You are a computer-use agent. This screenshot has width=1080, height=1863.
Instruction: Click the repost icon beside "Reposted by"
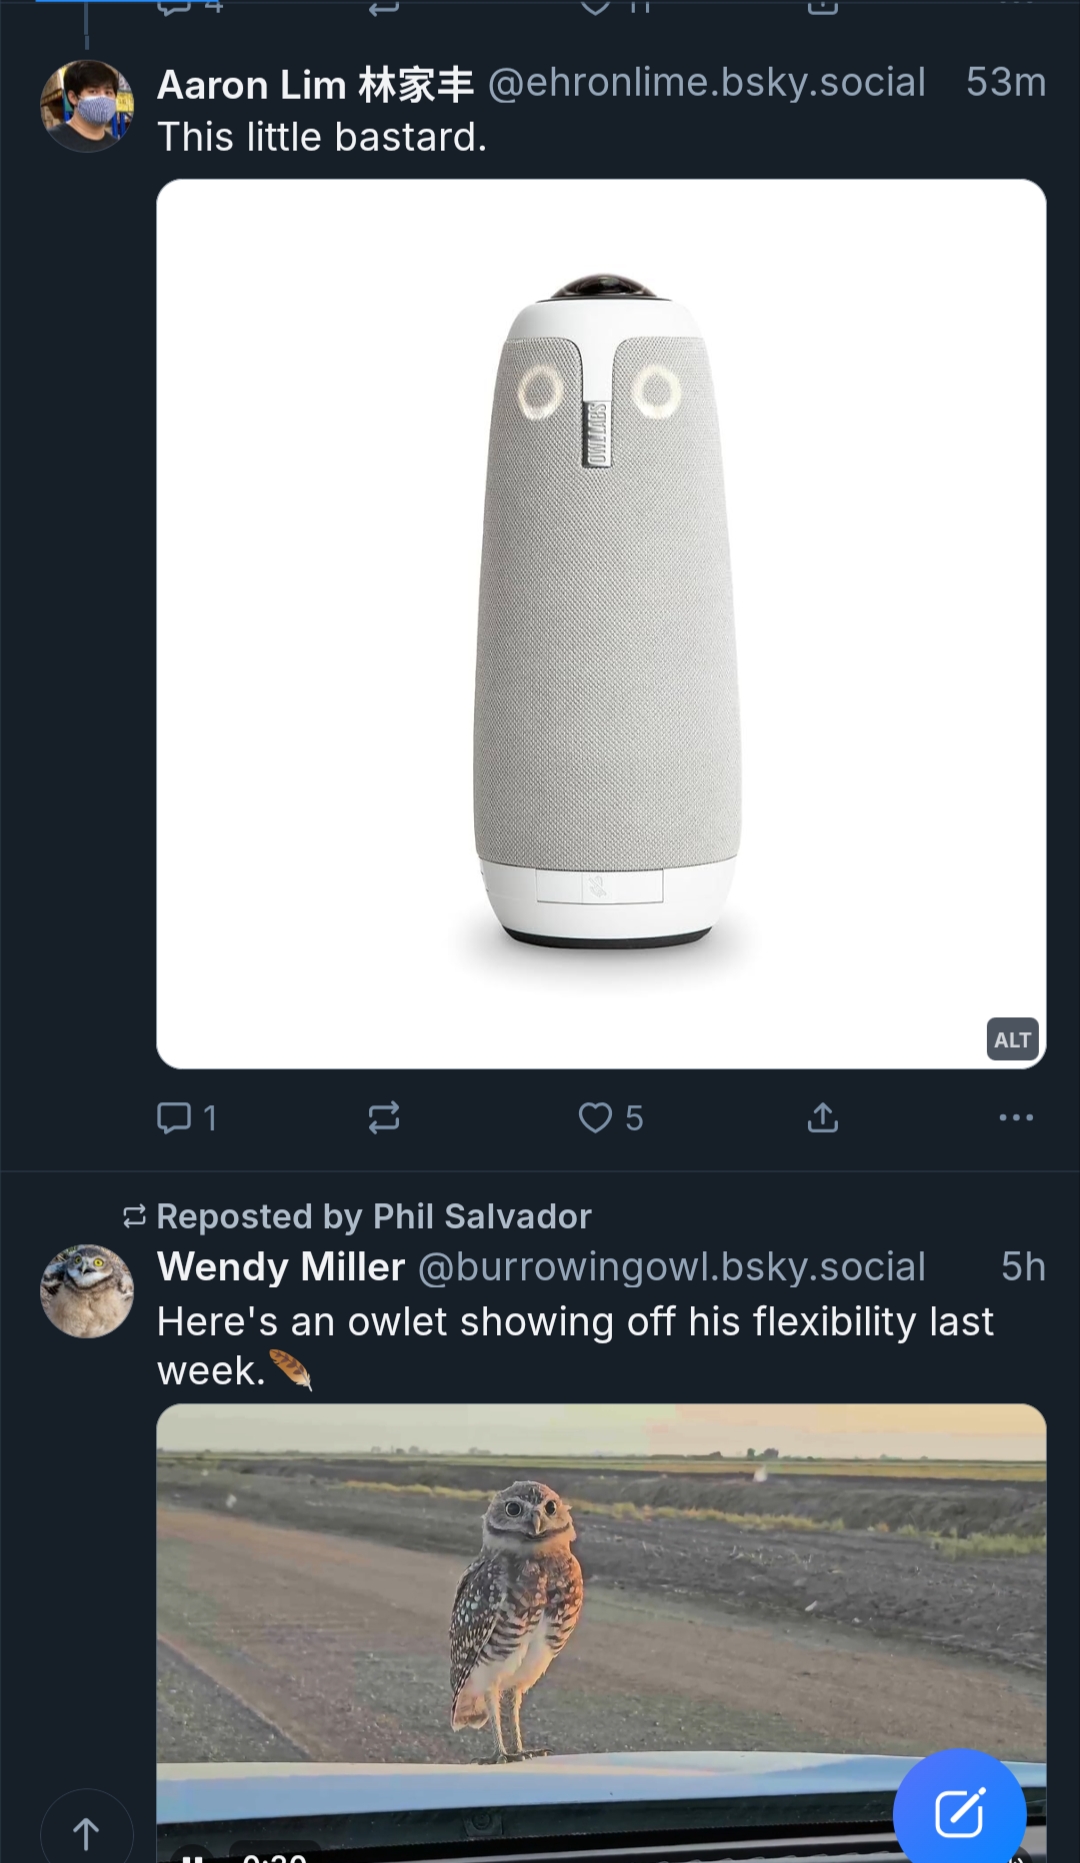134,1216
